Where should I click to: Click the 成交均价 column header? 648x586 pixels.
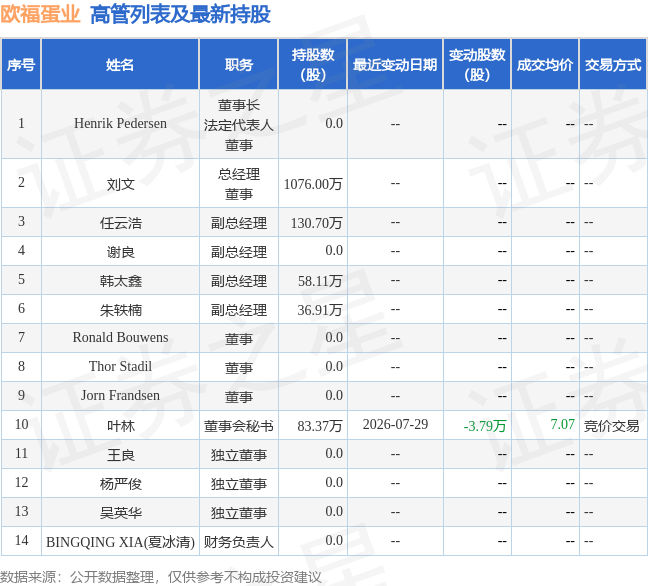click(x=545, y=64)
